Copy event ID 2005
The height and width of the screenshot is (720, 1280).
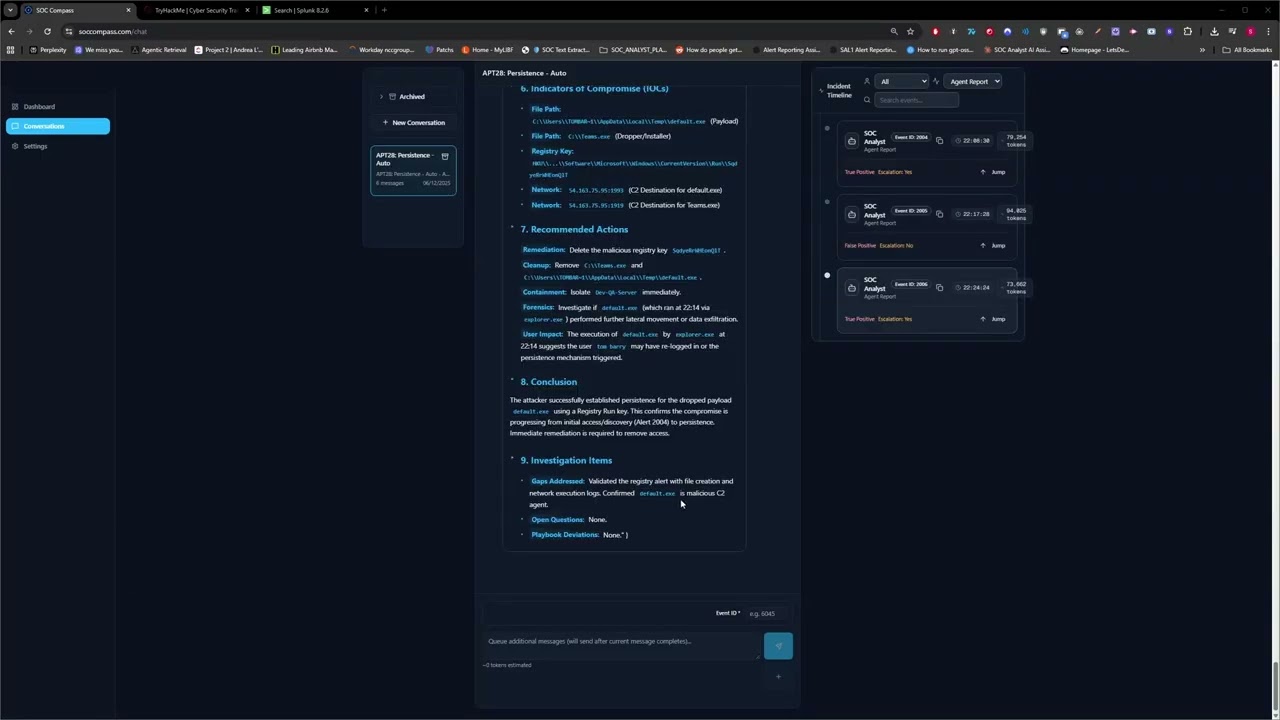coord(939,214)
